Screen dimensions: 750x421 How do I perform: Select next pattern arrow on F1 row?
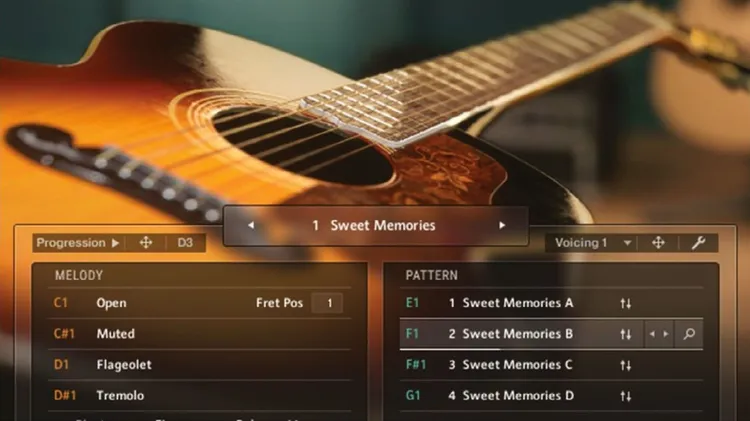pyautogui.click(x=666, y=334)
